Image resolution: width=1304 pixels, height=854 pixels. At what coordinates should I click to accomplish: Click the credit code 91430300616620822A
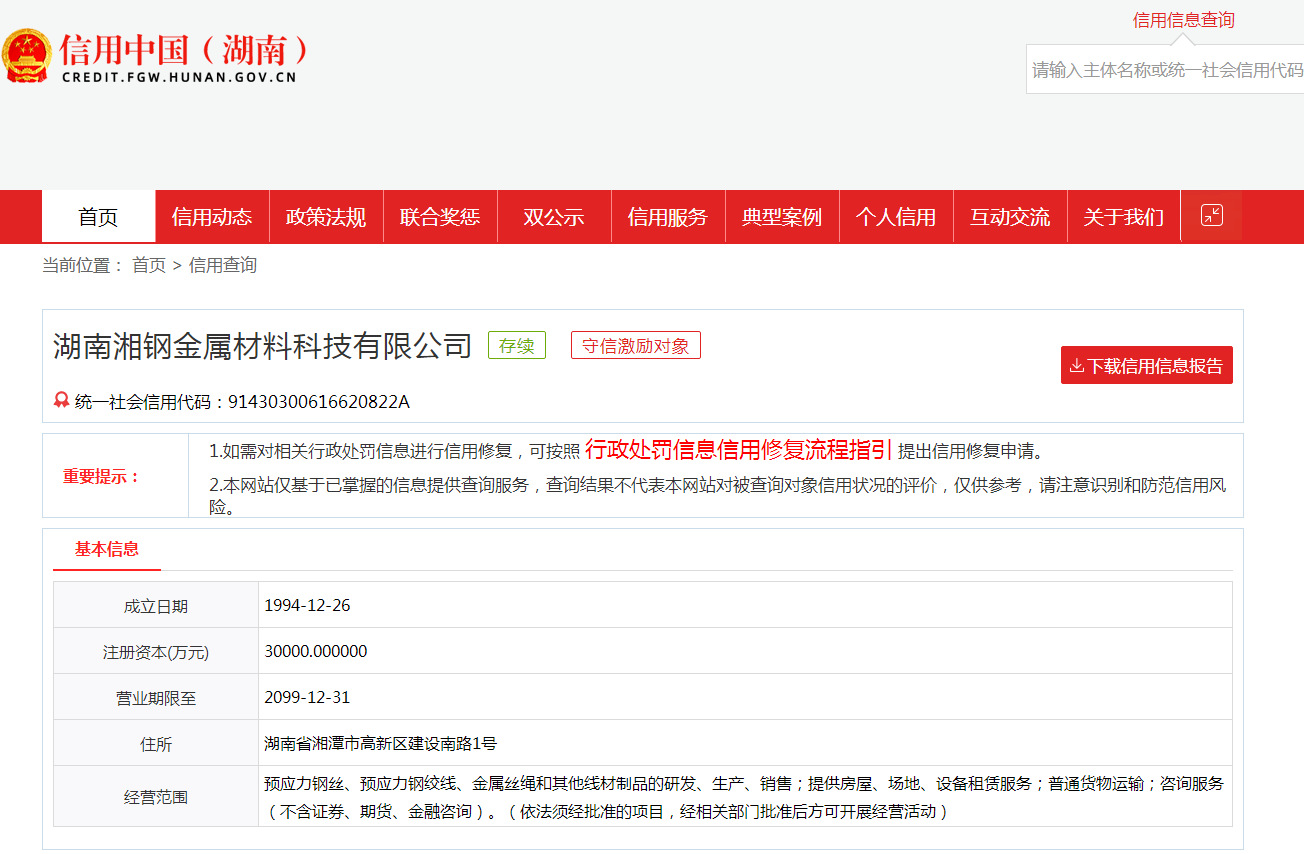(x=319, y=402)
